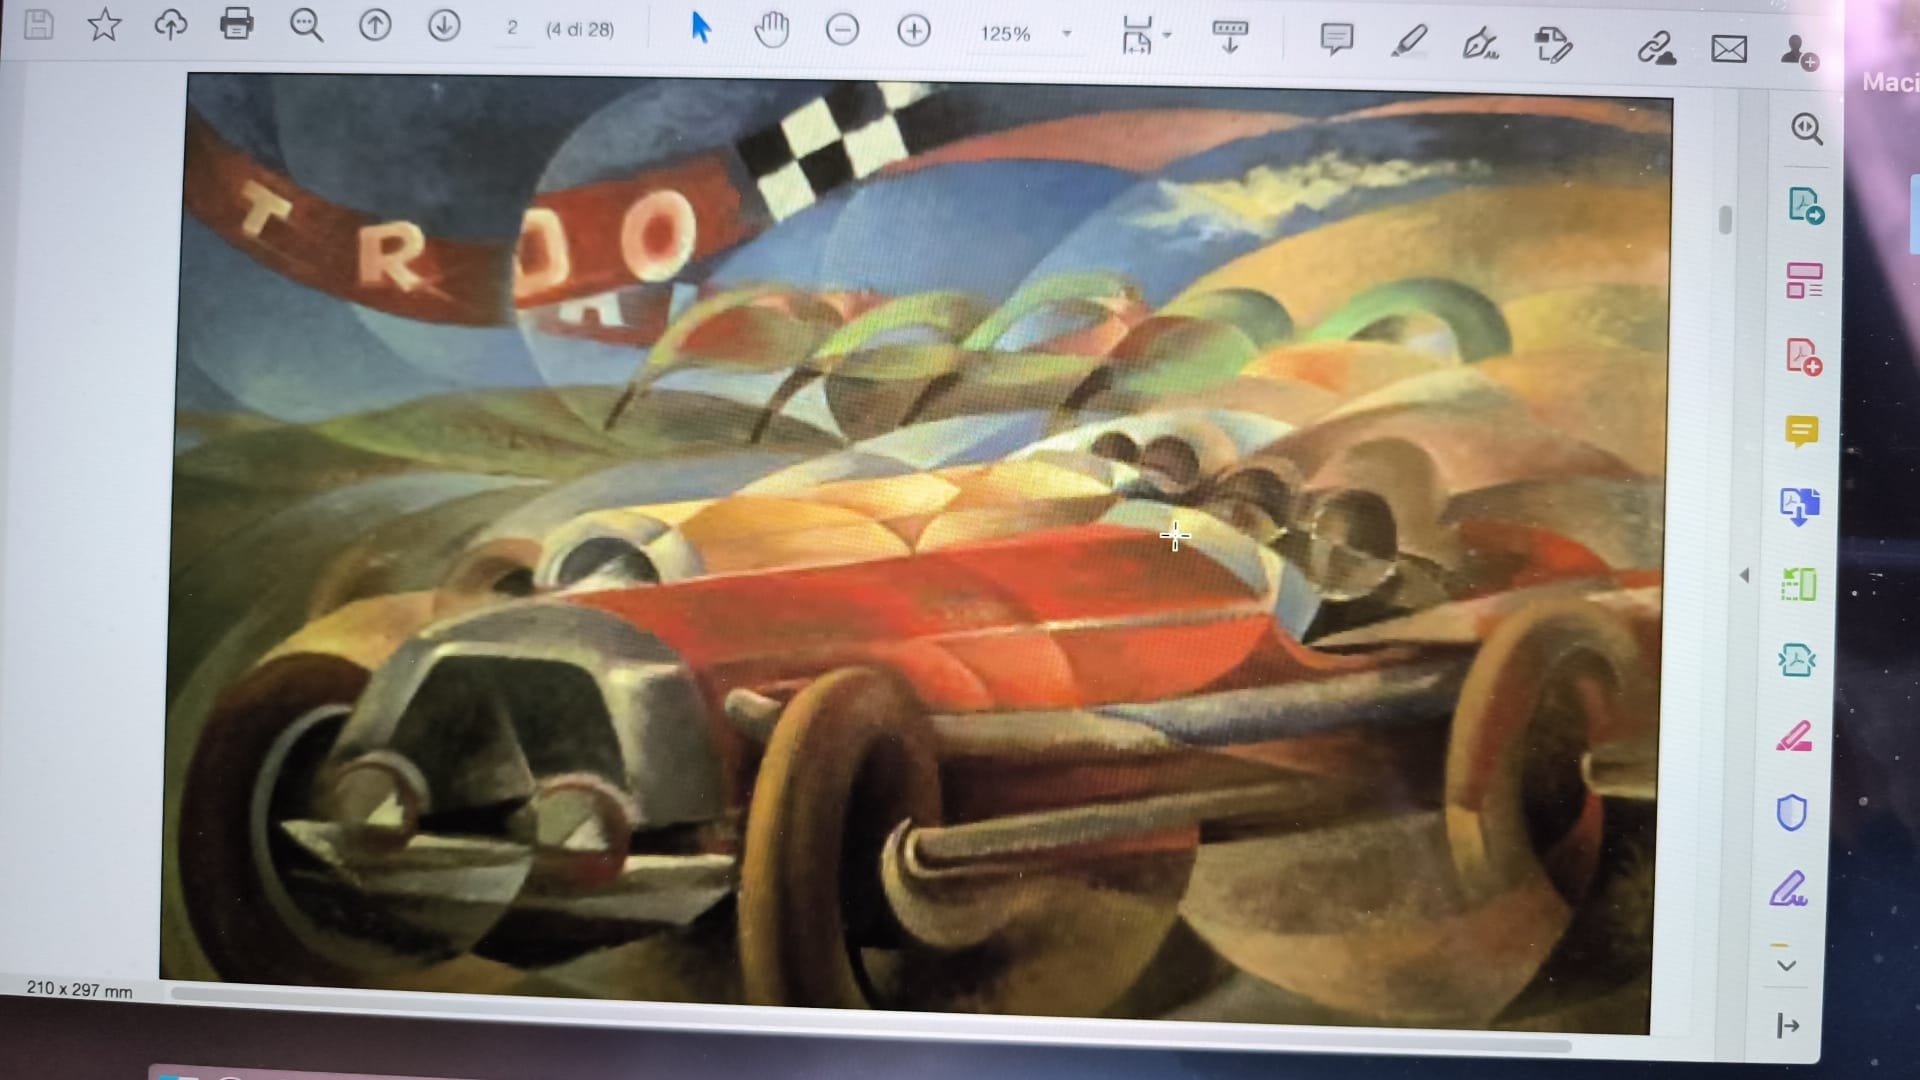Image resolution: width=1920 pixels, height=1080 pixels.
Task: Open Fill and Sign tool in sidebar
Action: [1789, 888]
